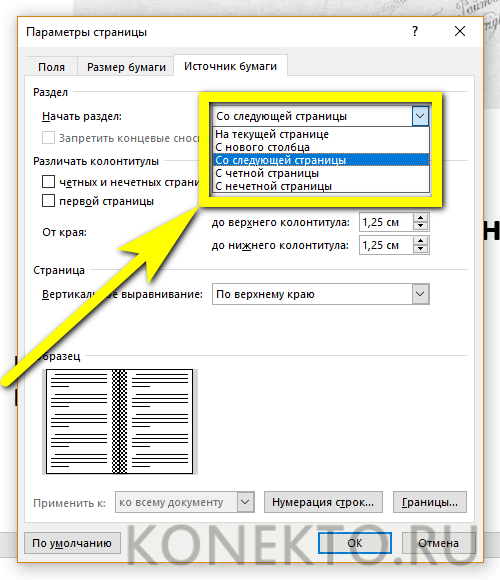Open Нумерация строк settings

pos(323,502)
